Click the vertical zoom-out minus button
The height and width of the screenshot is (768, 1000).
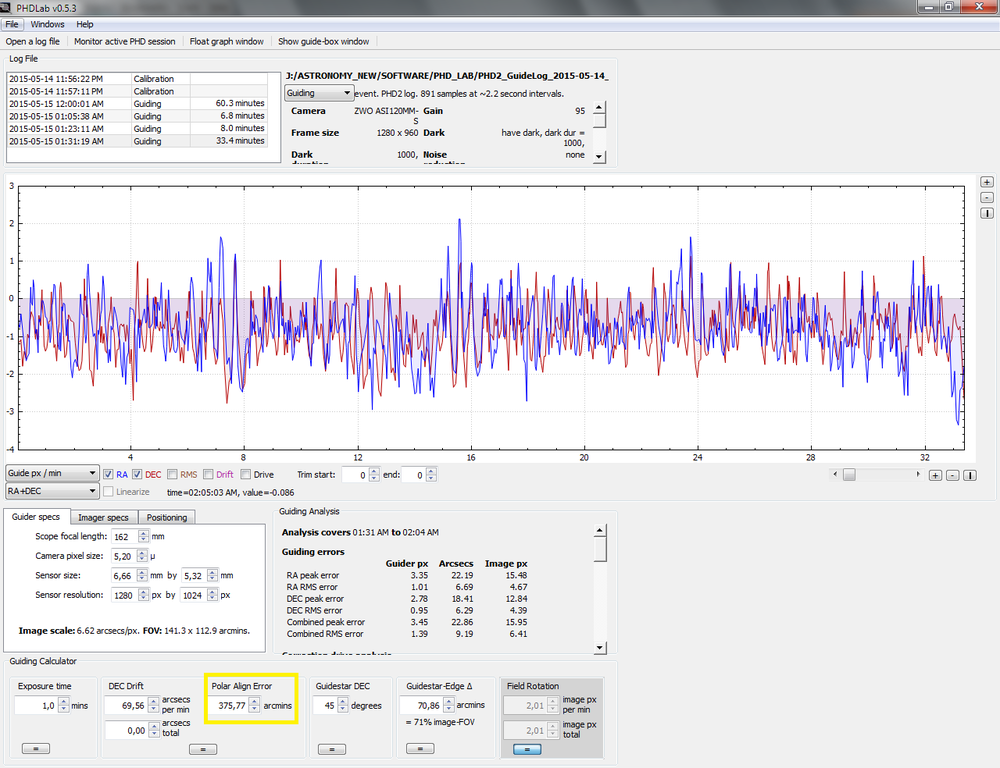[x=987, y=197]
